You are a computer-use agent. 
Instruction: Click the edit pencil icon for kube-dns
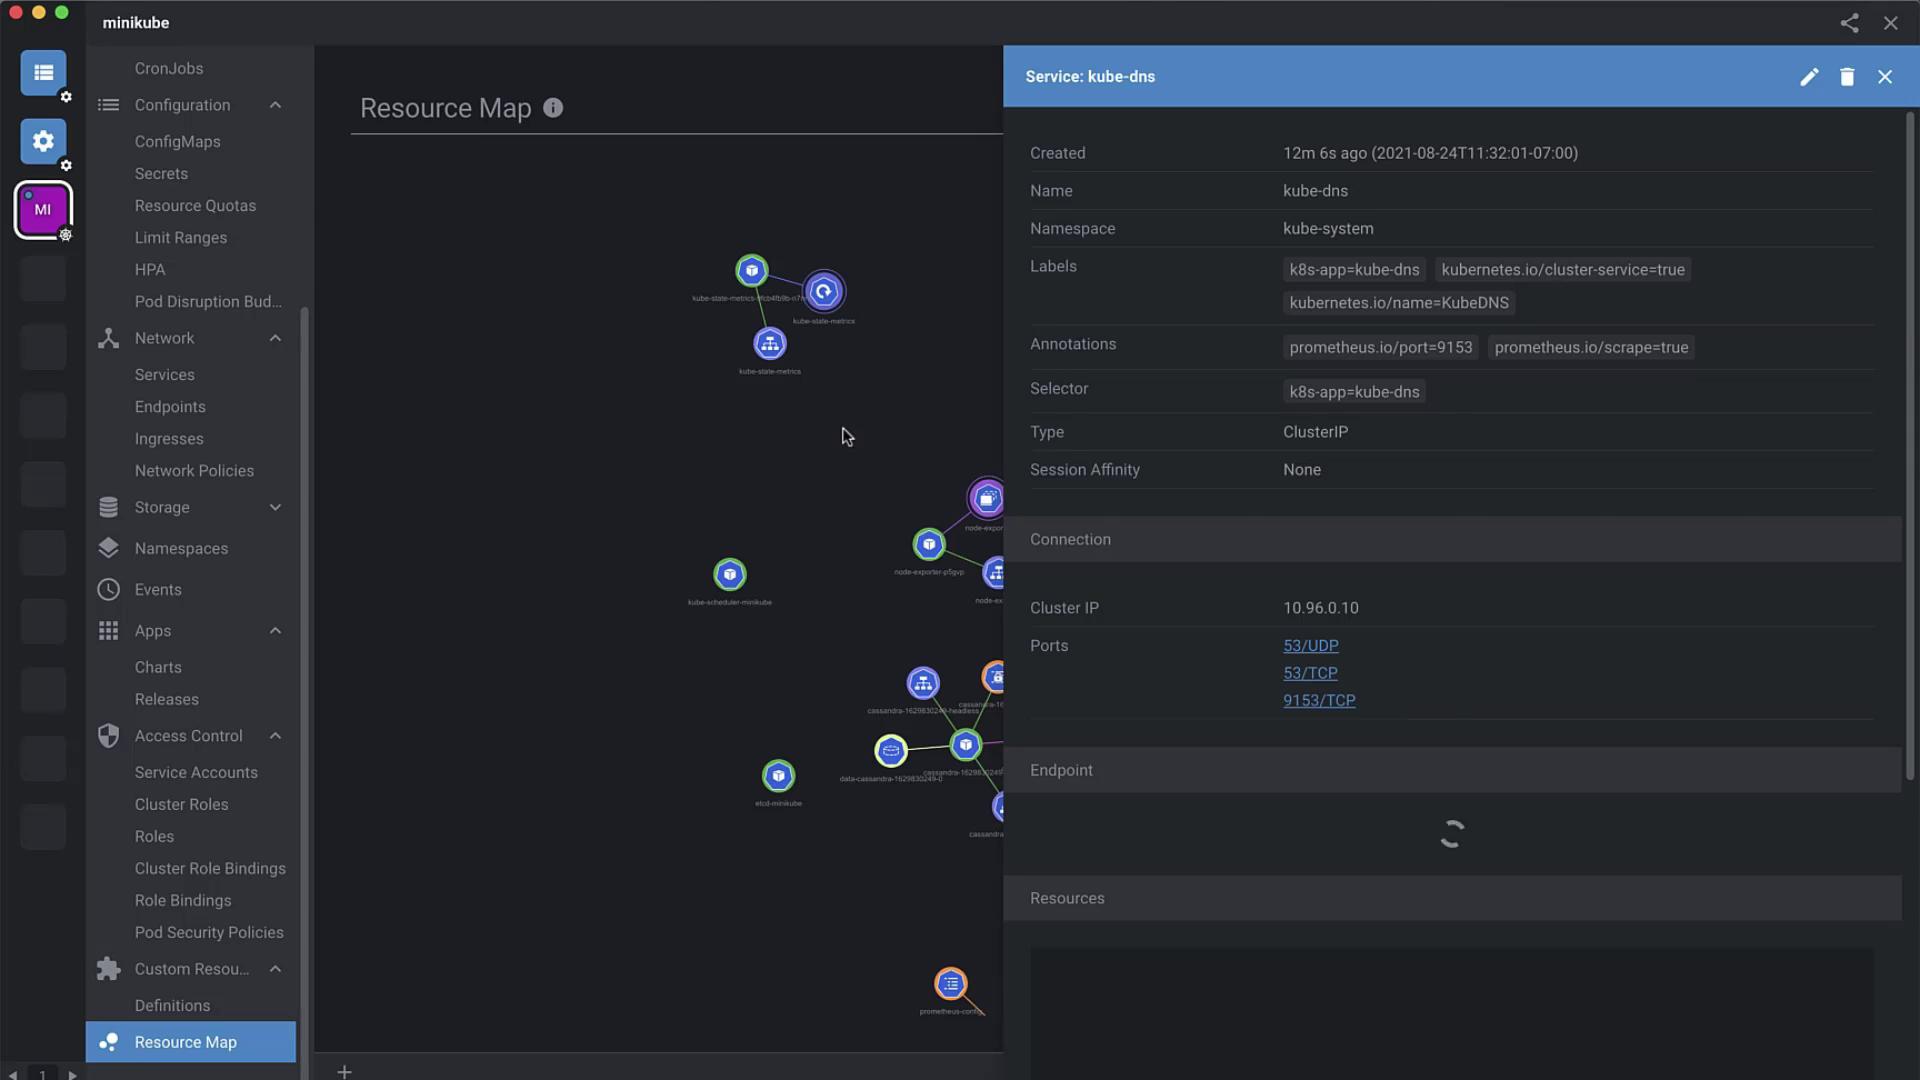(1809, 77)
